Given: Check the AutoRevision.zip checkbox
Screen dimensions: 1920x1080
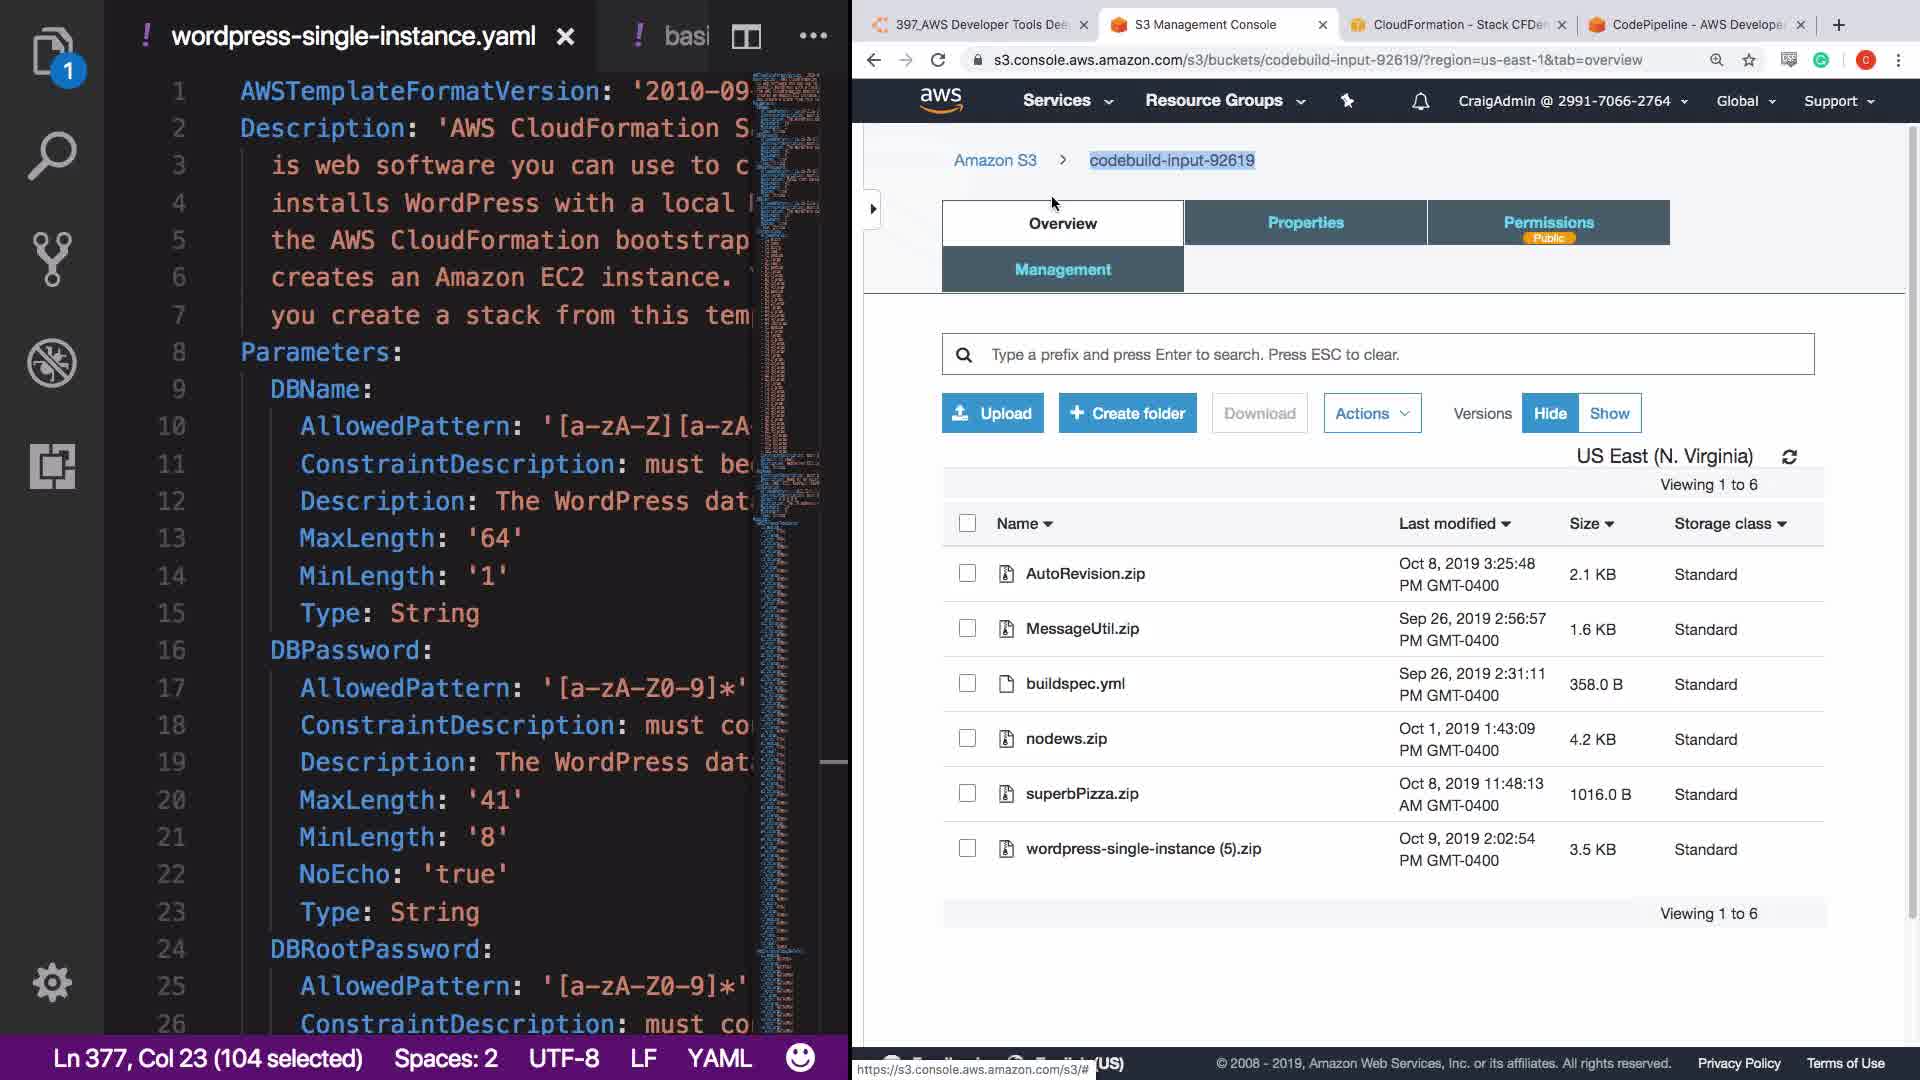Looking at the screenshot, I should (x=967, y=573).
